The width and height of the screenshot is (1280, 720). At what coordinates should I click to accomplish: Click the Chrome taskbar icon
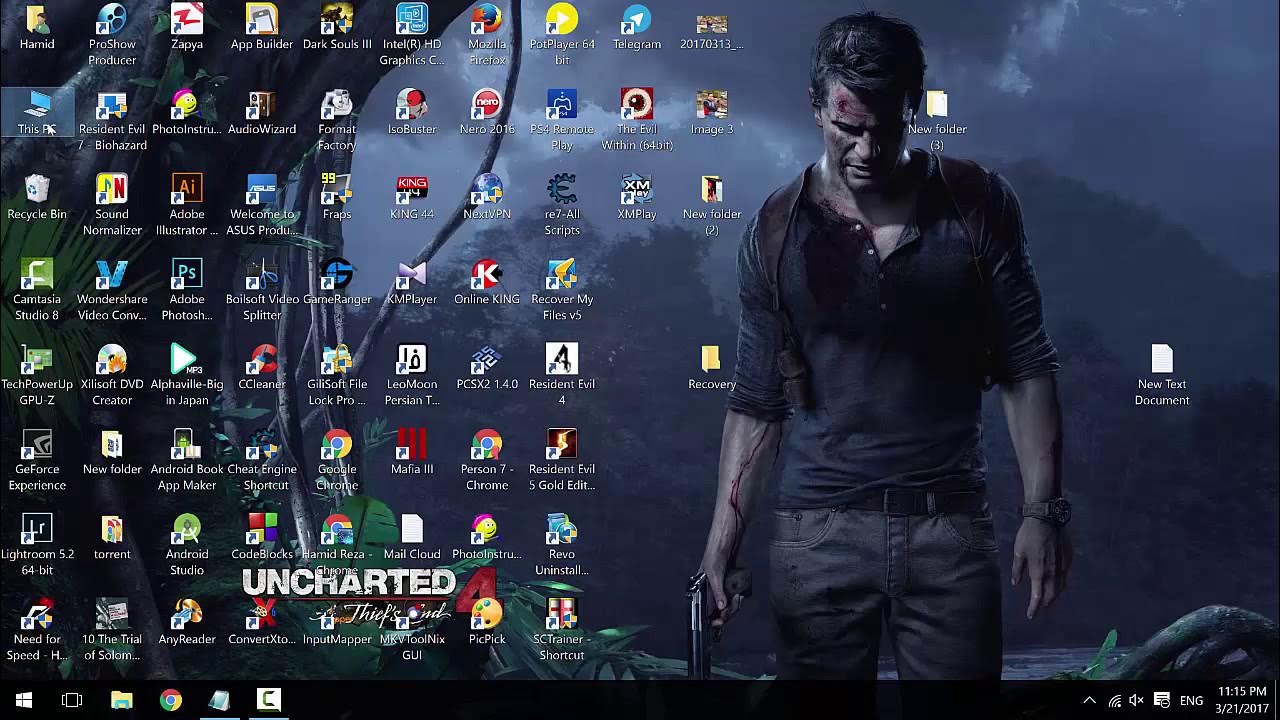point(171,700)
